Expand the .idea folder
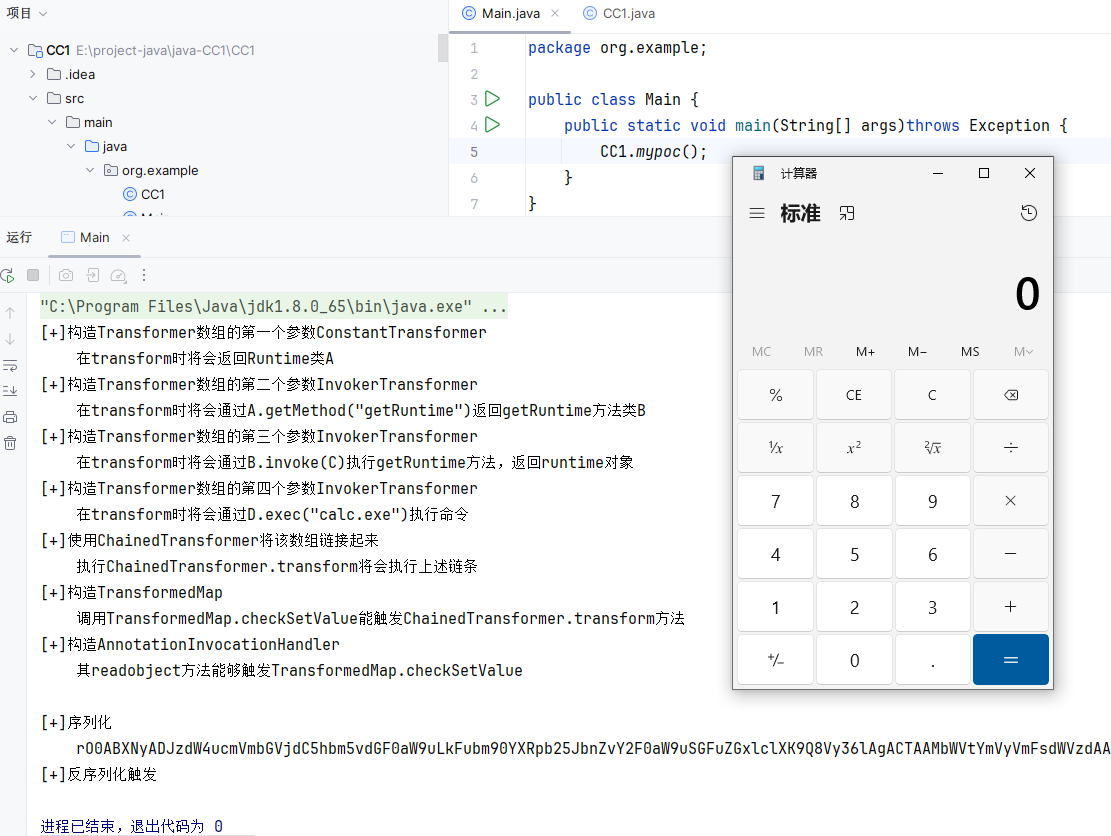This screenshot has width=1111, height=836. point(33,74)
